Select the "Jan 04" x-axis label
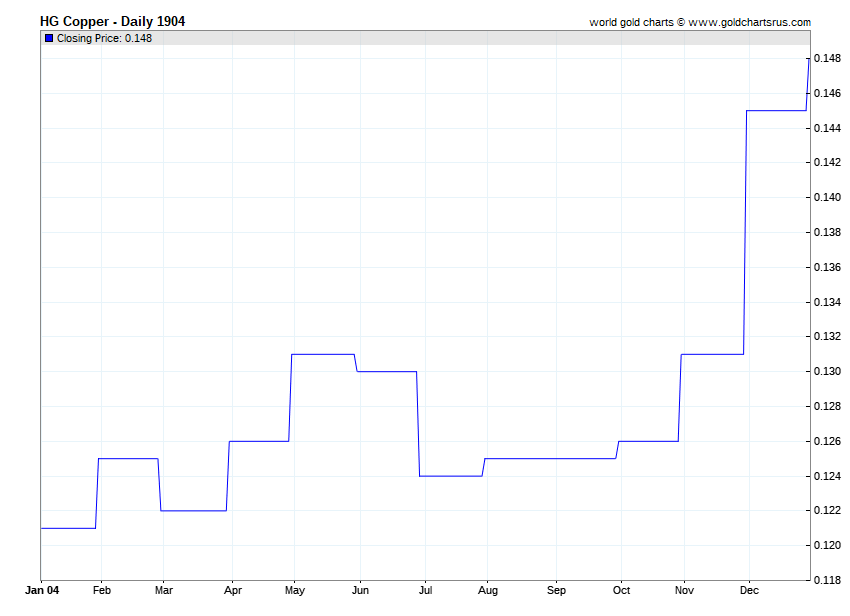The height and width of the screenshot is (616, 850). [x=41, y=591]
